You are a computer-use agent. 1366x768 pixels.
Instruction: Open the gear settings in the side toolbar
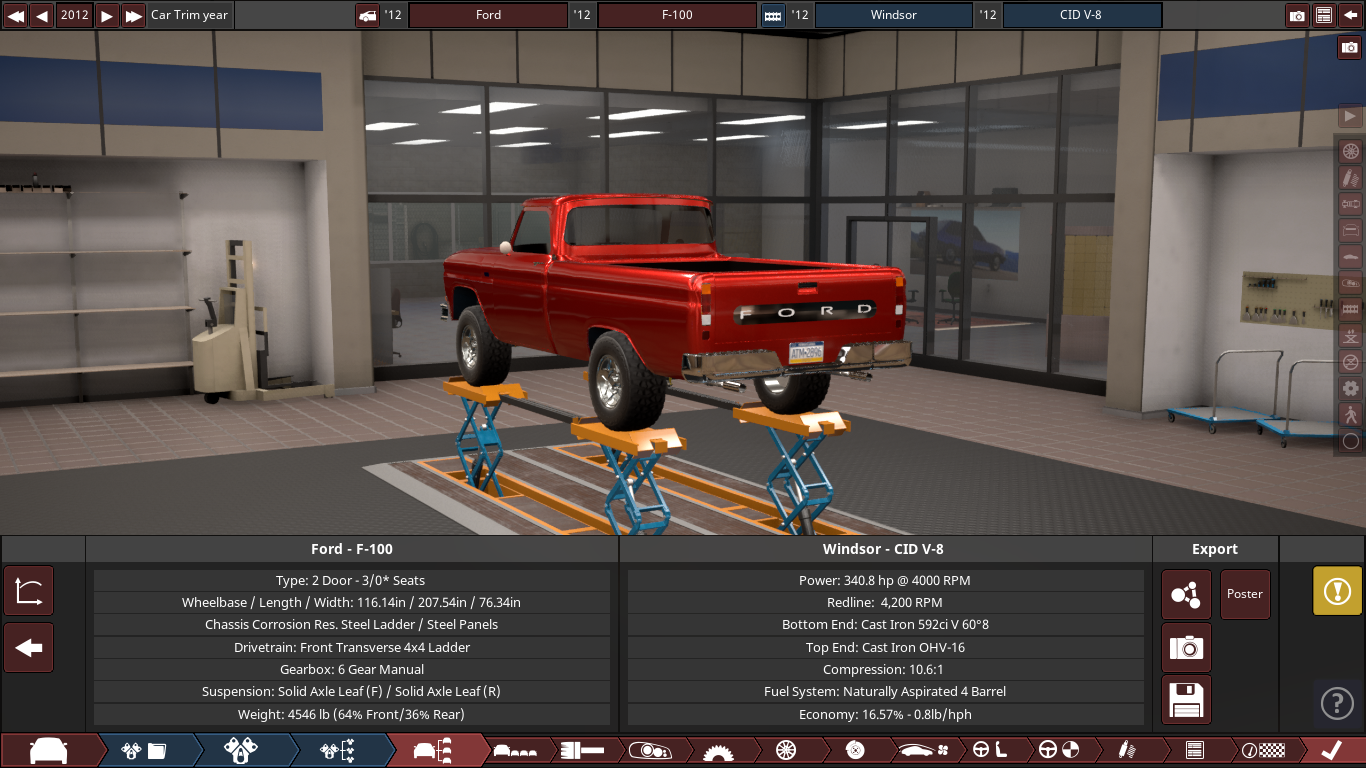tap(1350, 388)
